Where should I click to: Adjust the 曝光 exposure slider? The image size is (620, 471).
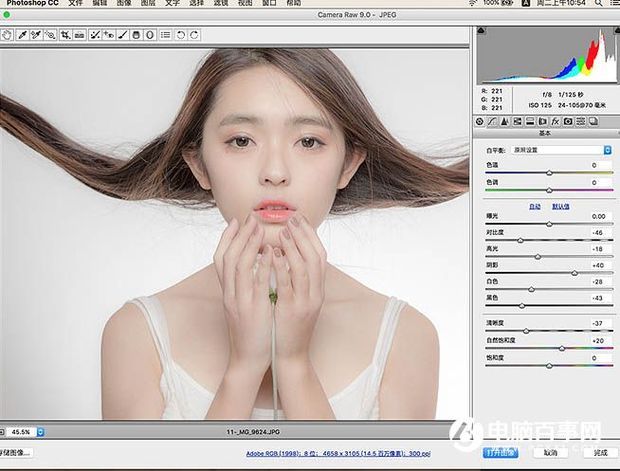[549, 224]
